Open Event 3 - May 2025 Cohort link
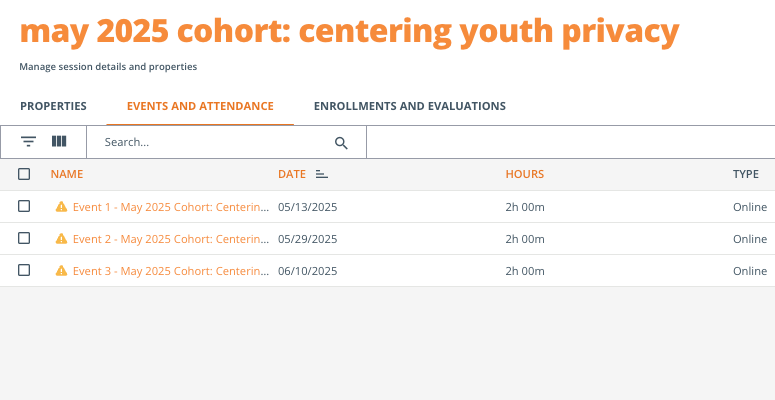Screen dimensions: 775x400 tap(171, 271)
